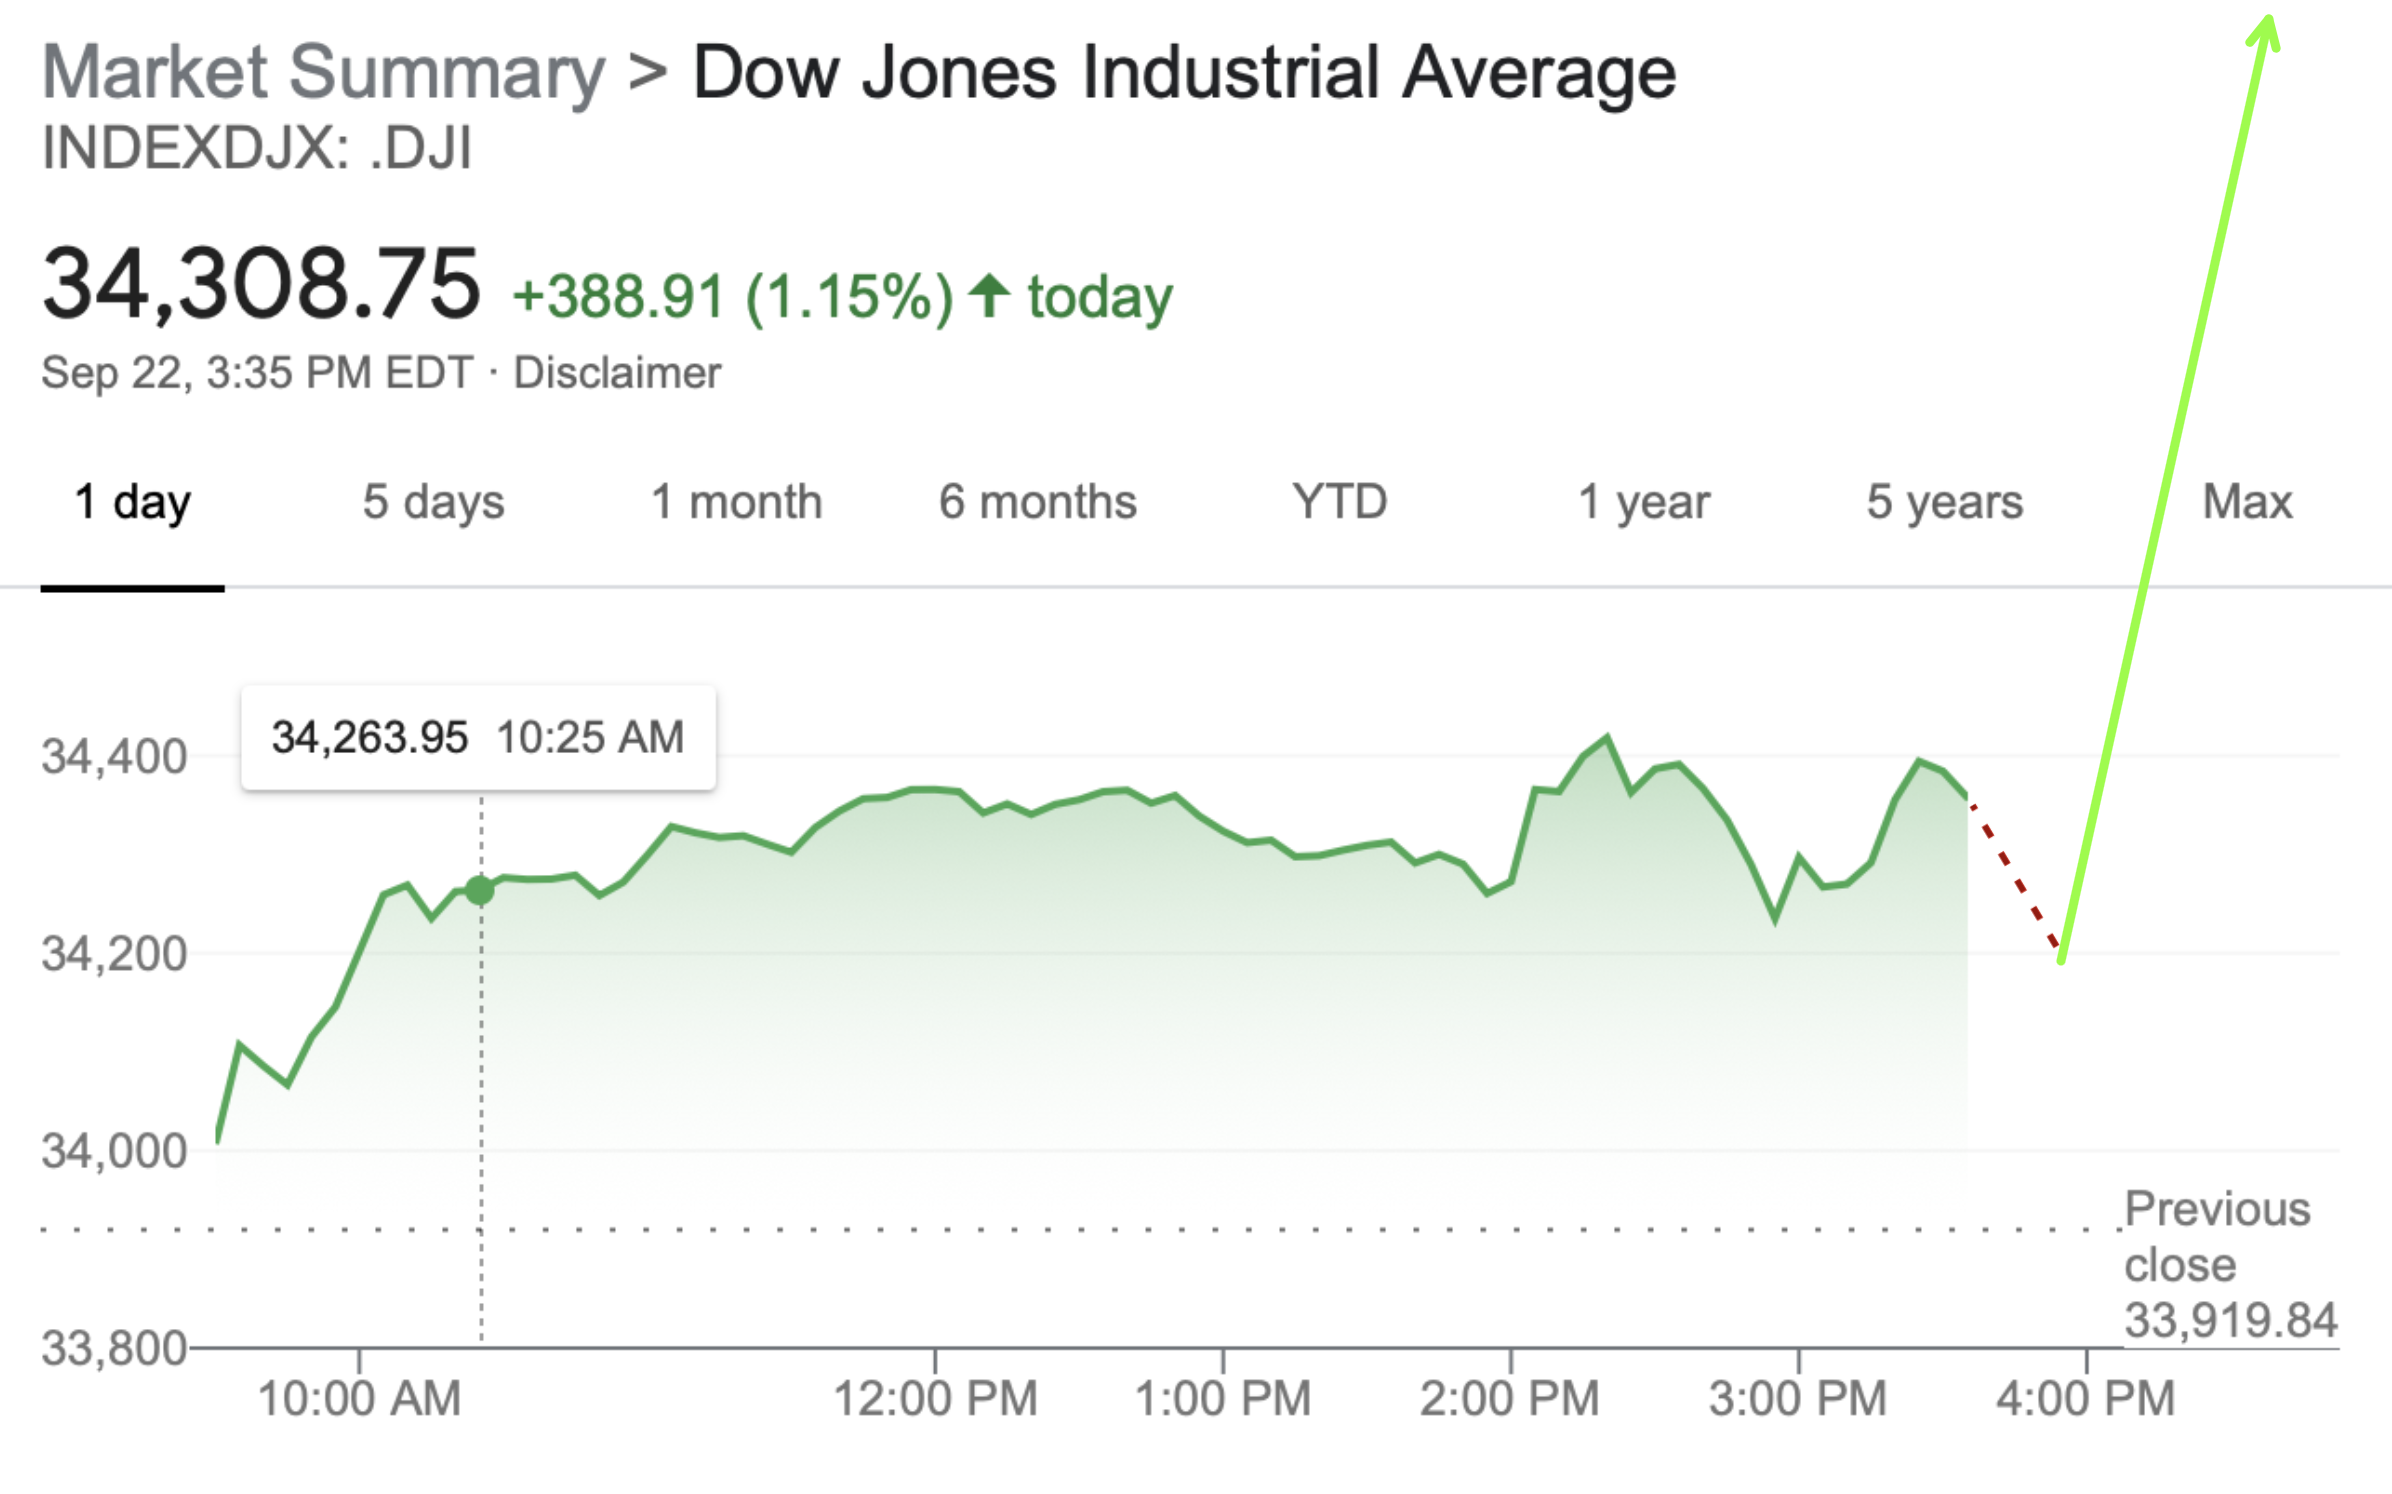Click the green data point dot on chart
This screenshot has height=1494, width=2392.
[480, 890]
